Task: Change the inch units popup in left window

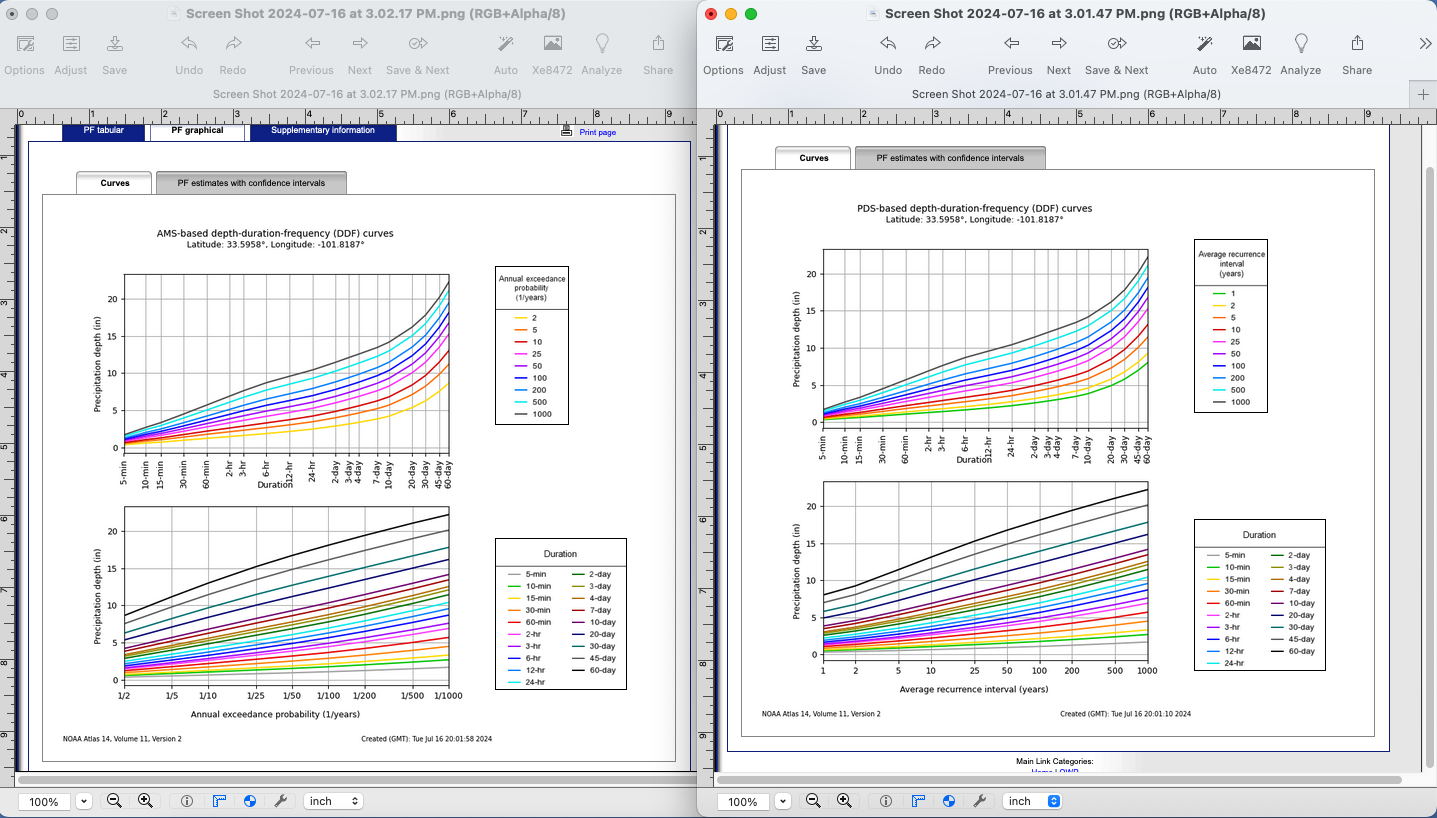Action: coord(333,801)
